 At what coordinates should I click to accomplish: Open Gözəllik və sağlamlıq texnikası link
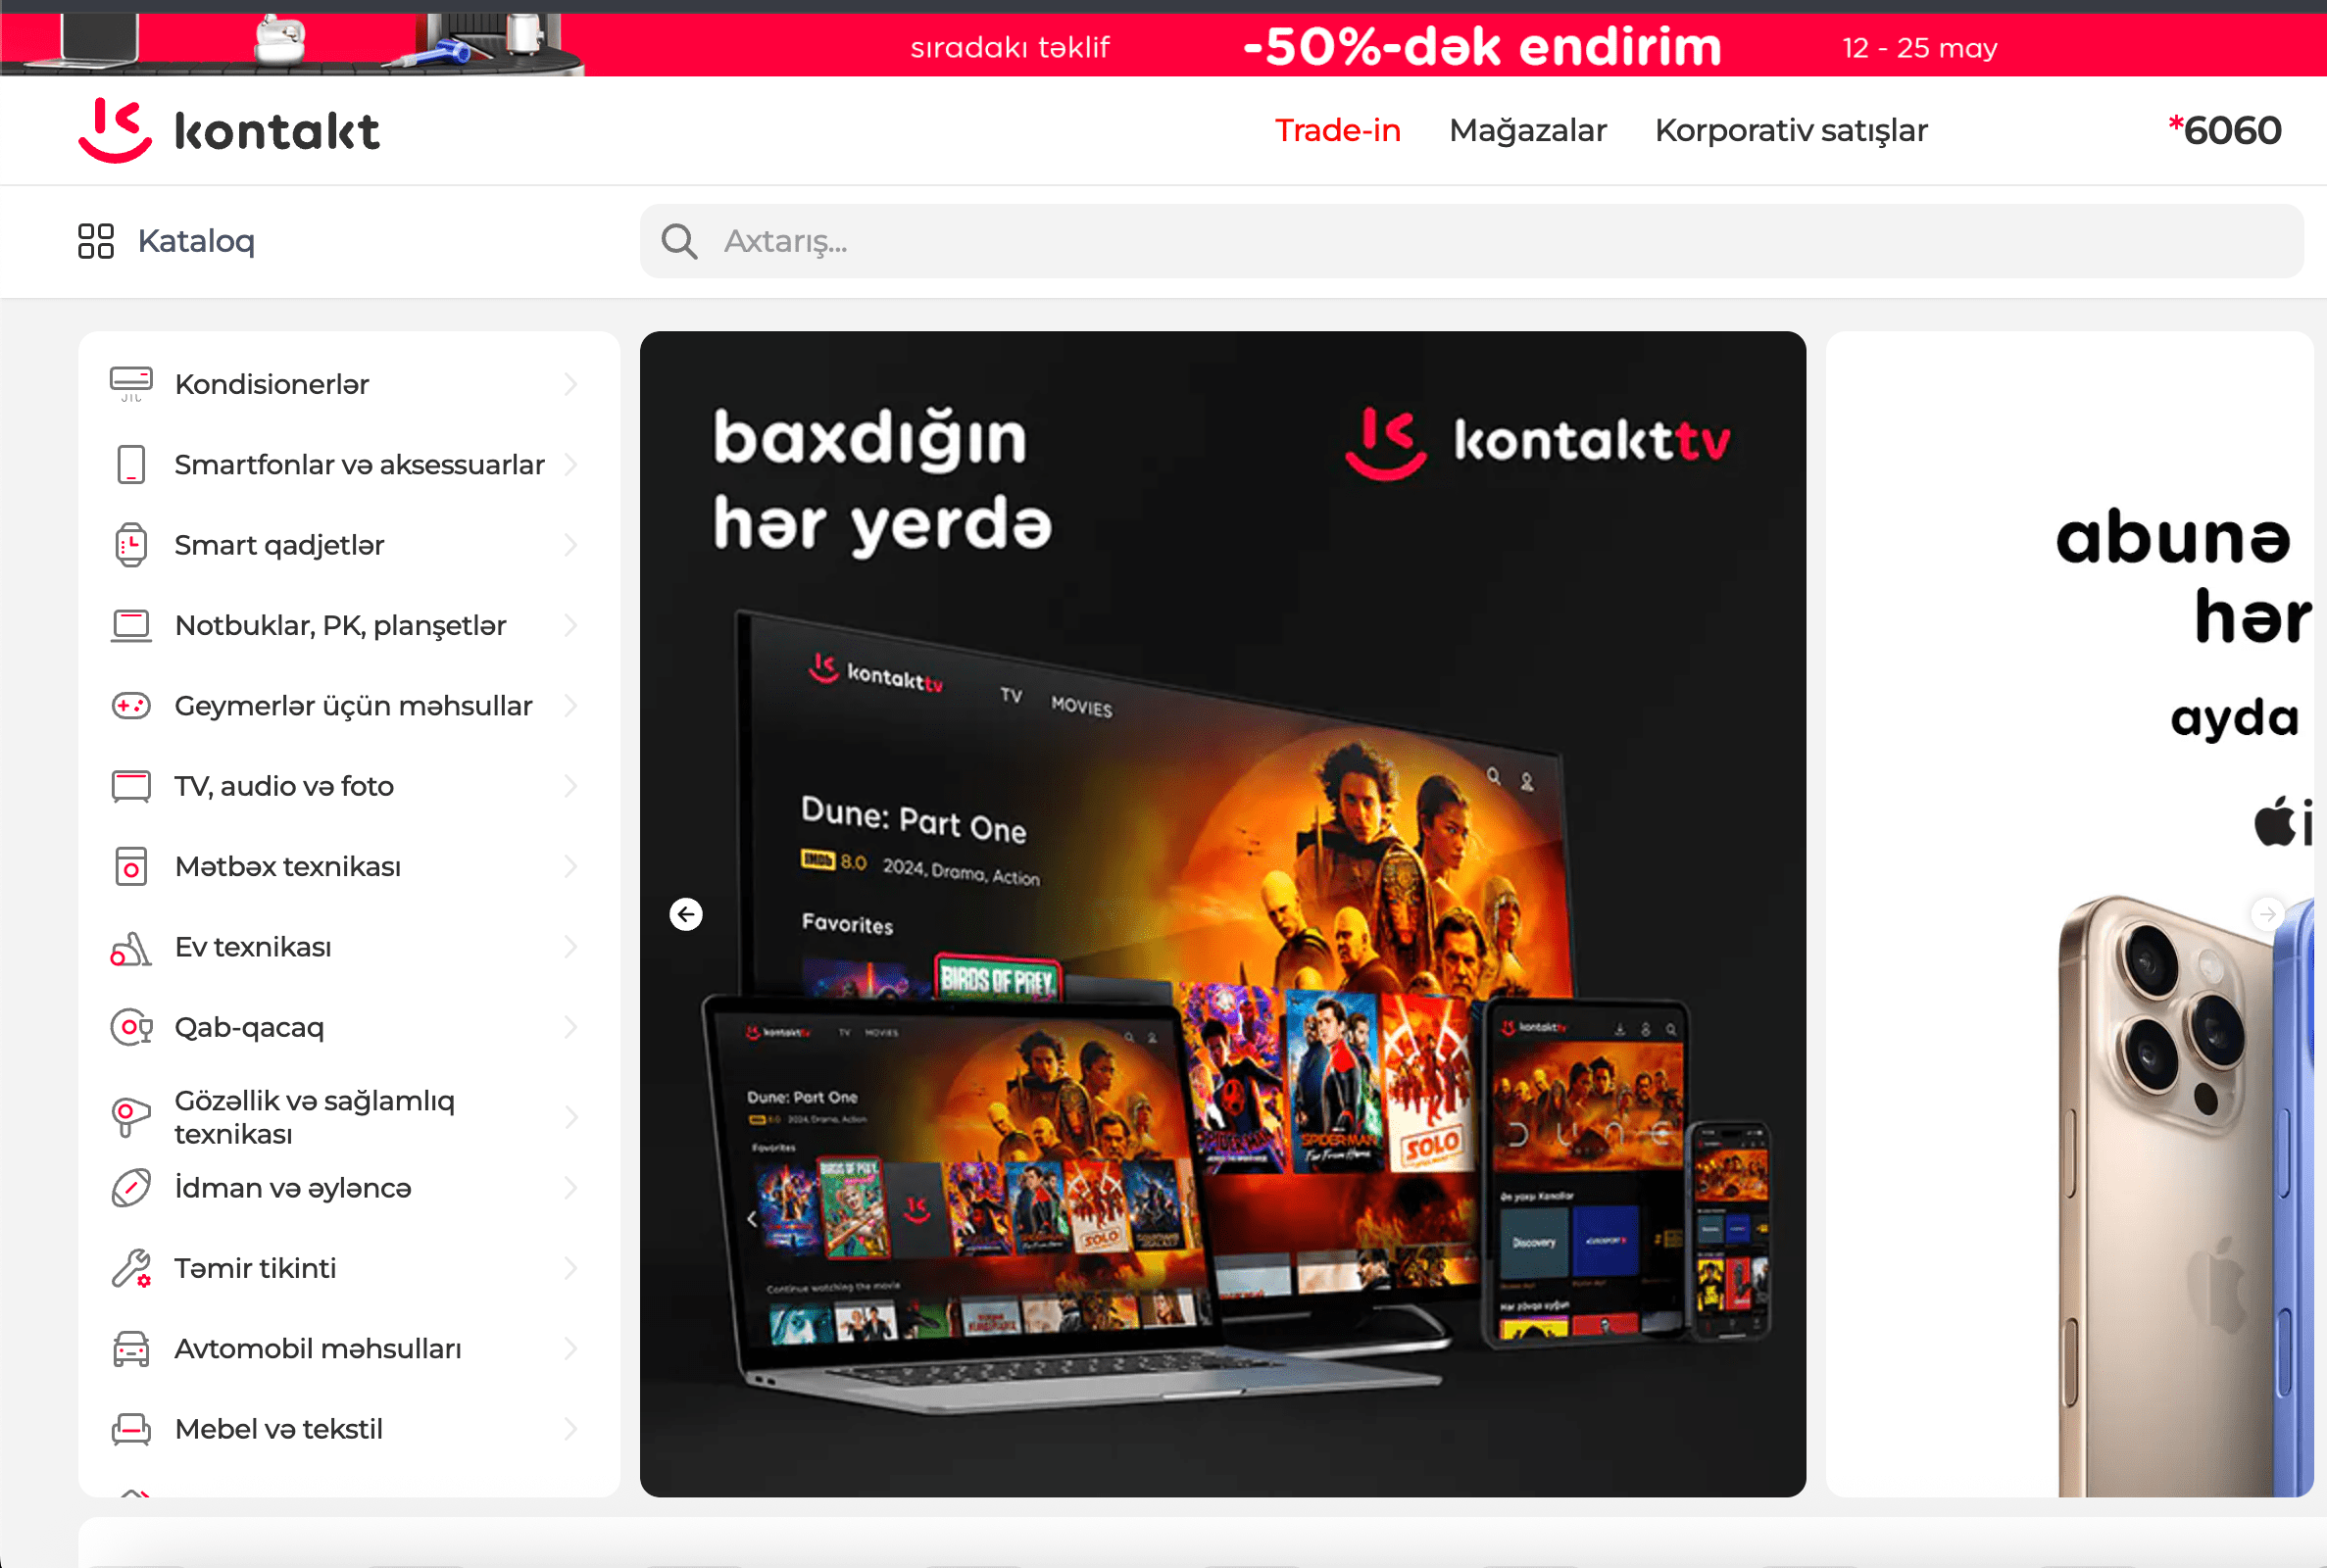pyautogui.click(x=314, y=1117)
